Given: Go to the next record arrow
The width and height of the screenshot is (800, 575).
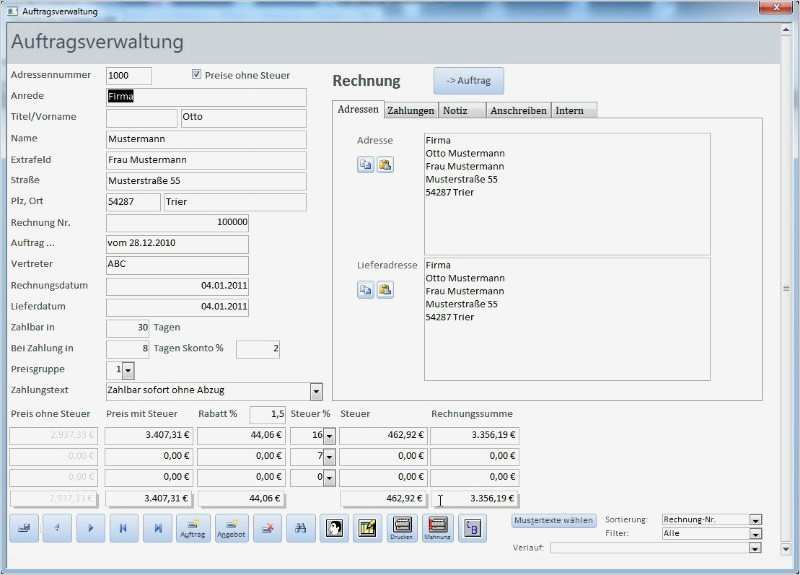Looking at the screenshot, I should pyautogui.click(x=91, y=528).
